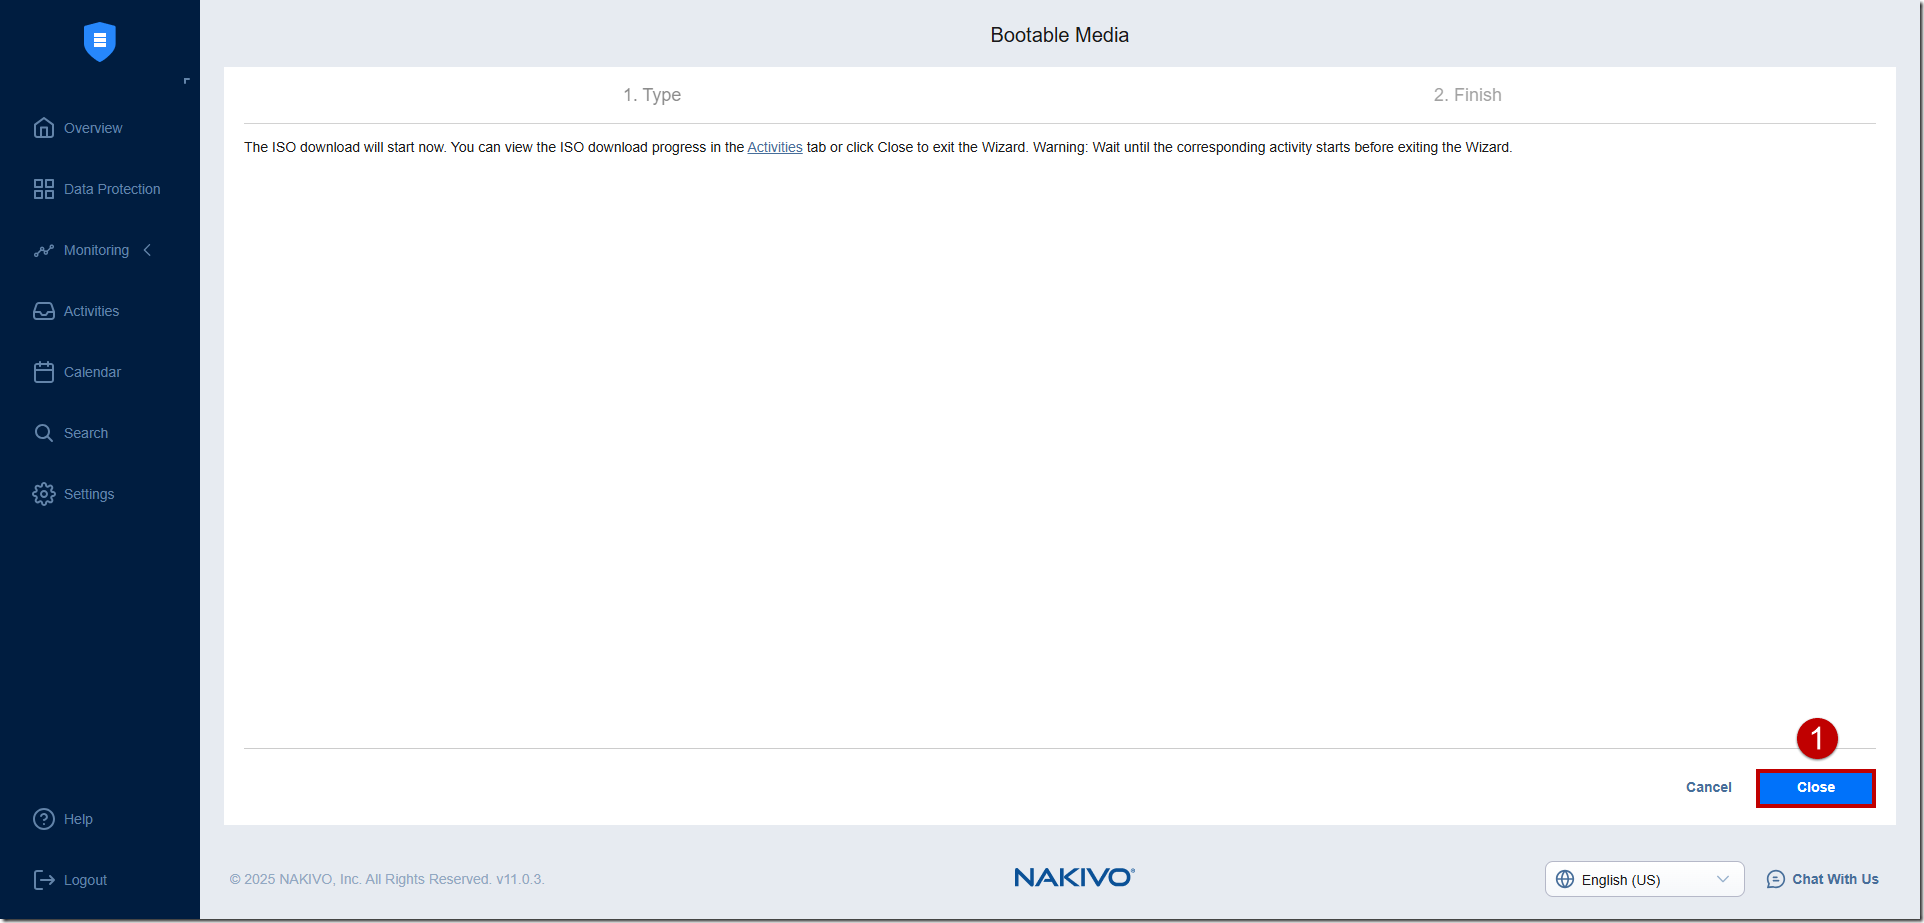Click the Overview home icon
This screenshot has height=923, width=1924.
click(x=44, y=128)
